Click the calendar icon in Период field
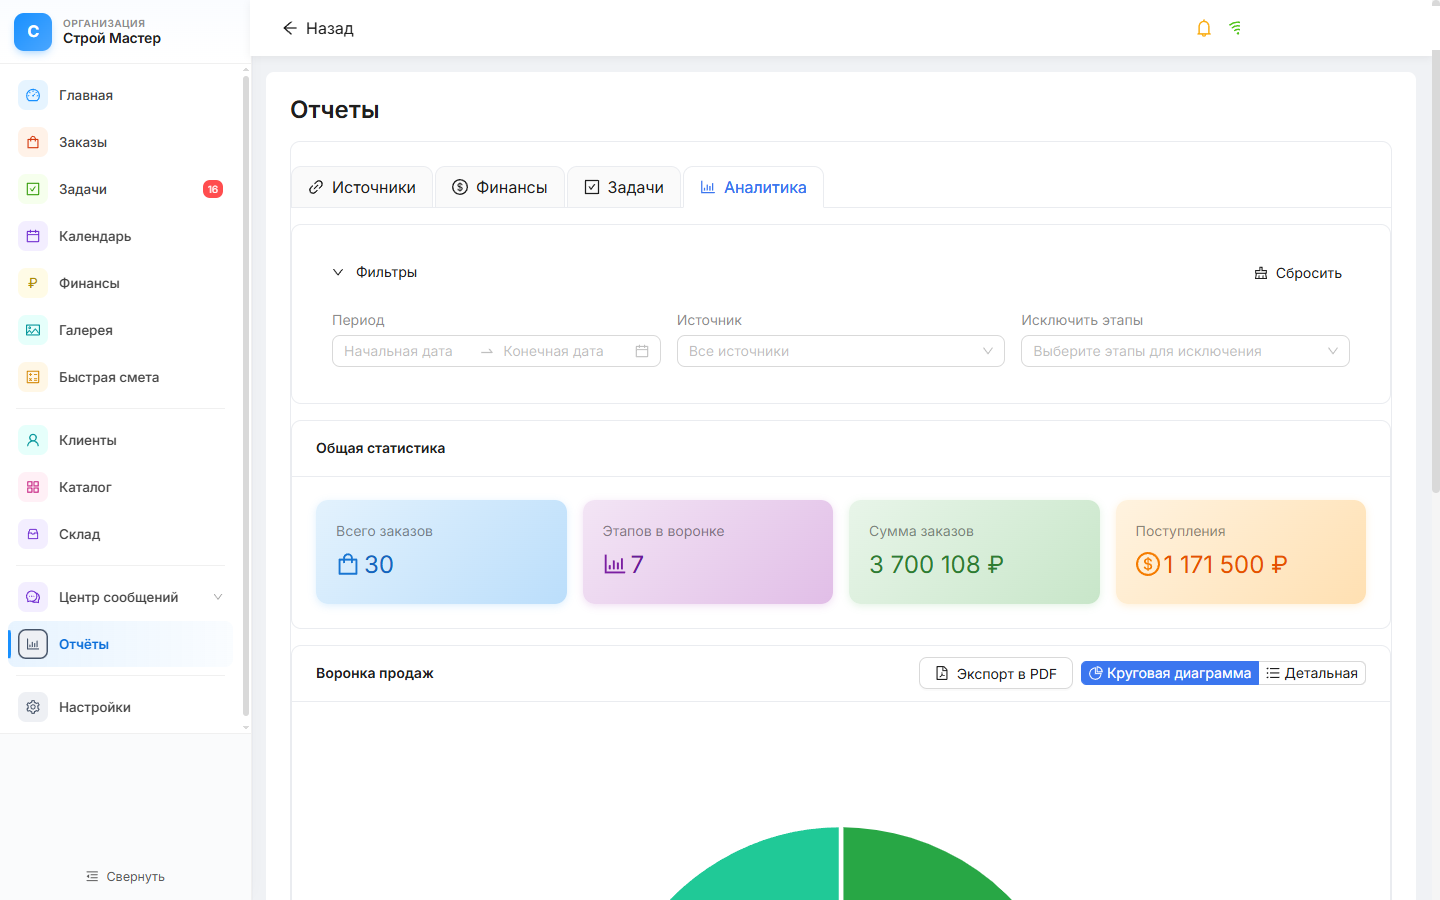 click(642, 351)
